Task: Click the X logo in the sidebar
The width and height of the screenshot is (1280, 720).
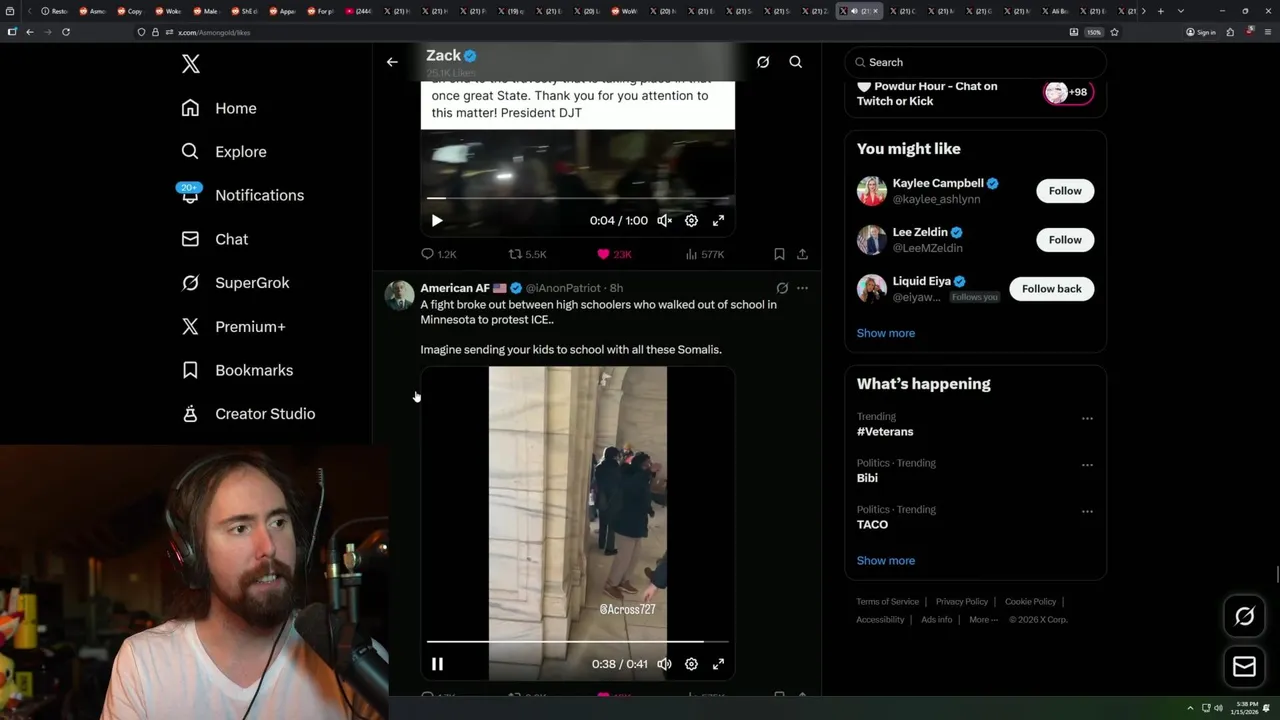Action: pyautogui.click(x=191, y=64)
